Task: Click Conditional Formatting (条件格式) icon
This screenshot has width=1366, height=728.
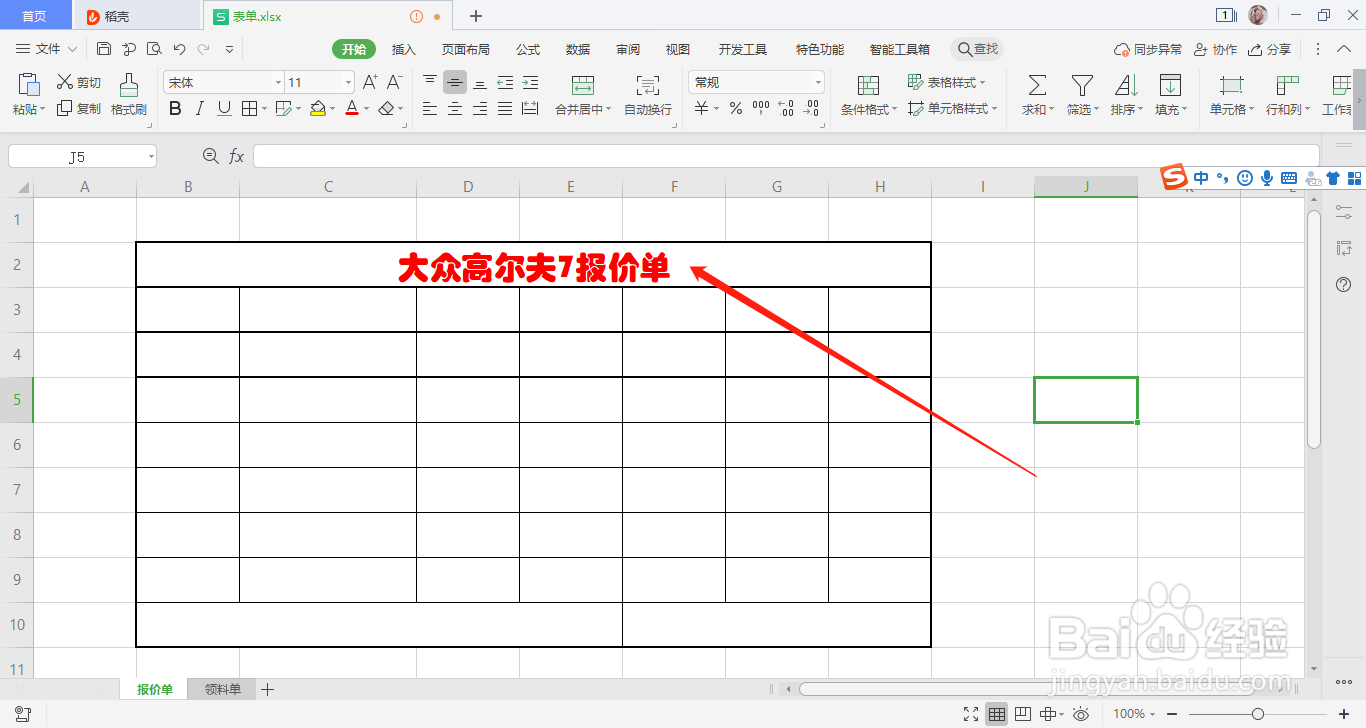Action: pos(868,85)
